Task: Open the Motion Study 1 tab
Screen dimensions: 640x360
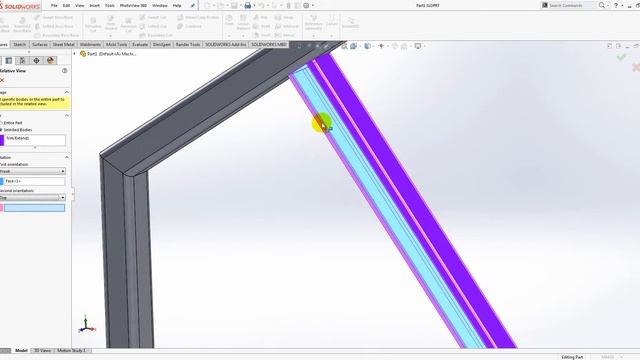Action: 72,351
